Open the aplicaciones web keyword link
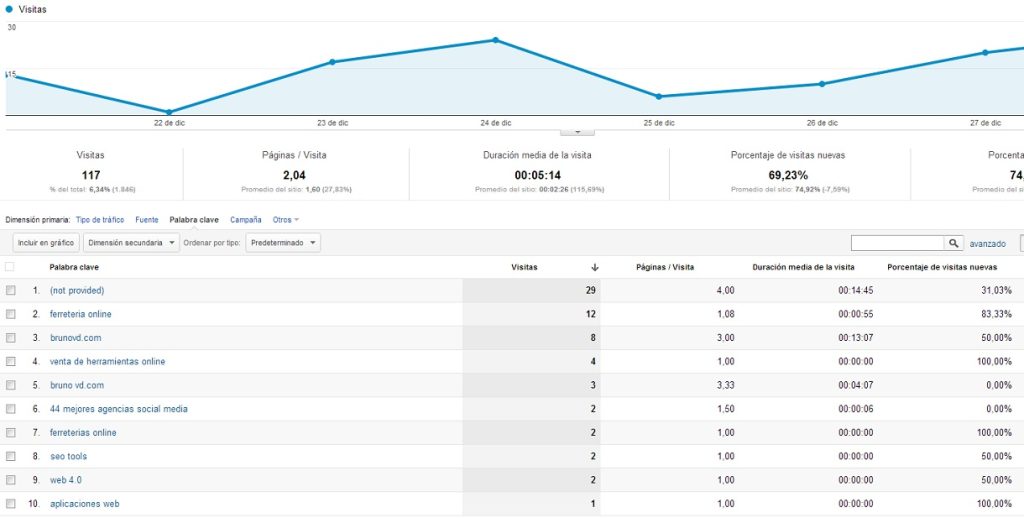This screenshot has width=1024, height=518. pyautogui.click(x=84, y=504)
